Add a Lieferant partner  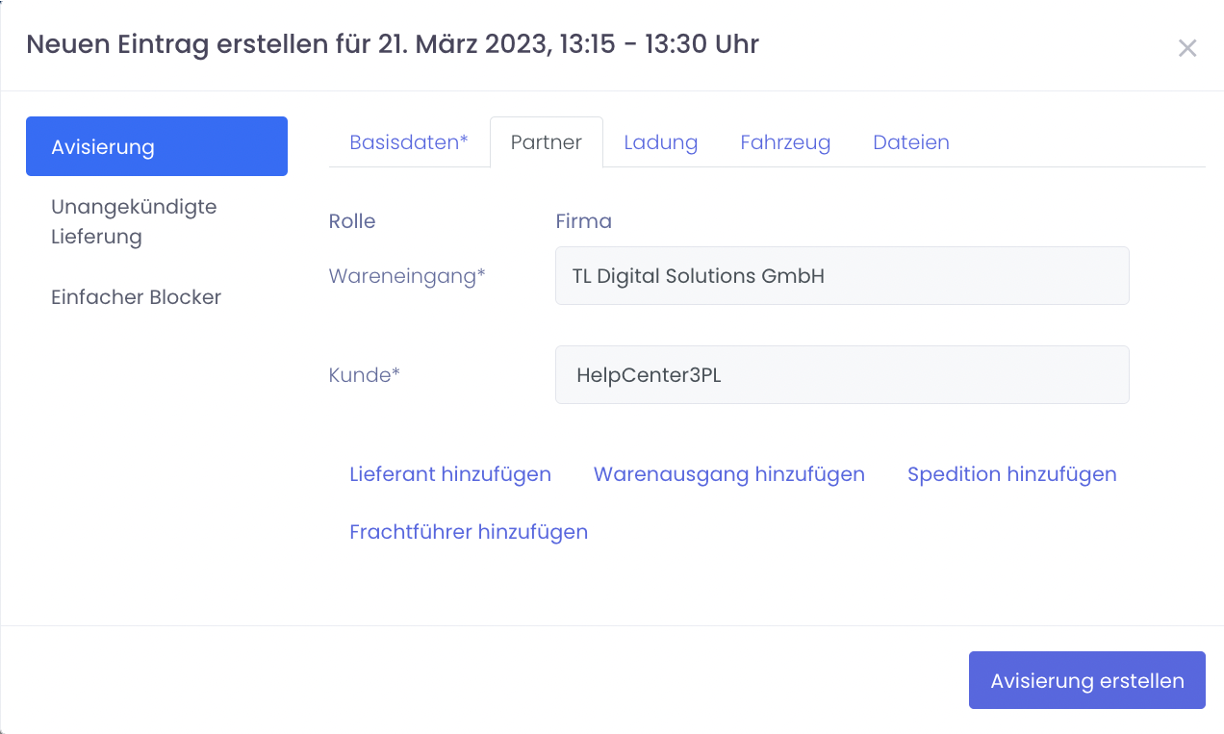(x=450, y=474)
